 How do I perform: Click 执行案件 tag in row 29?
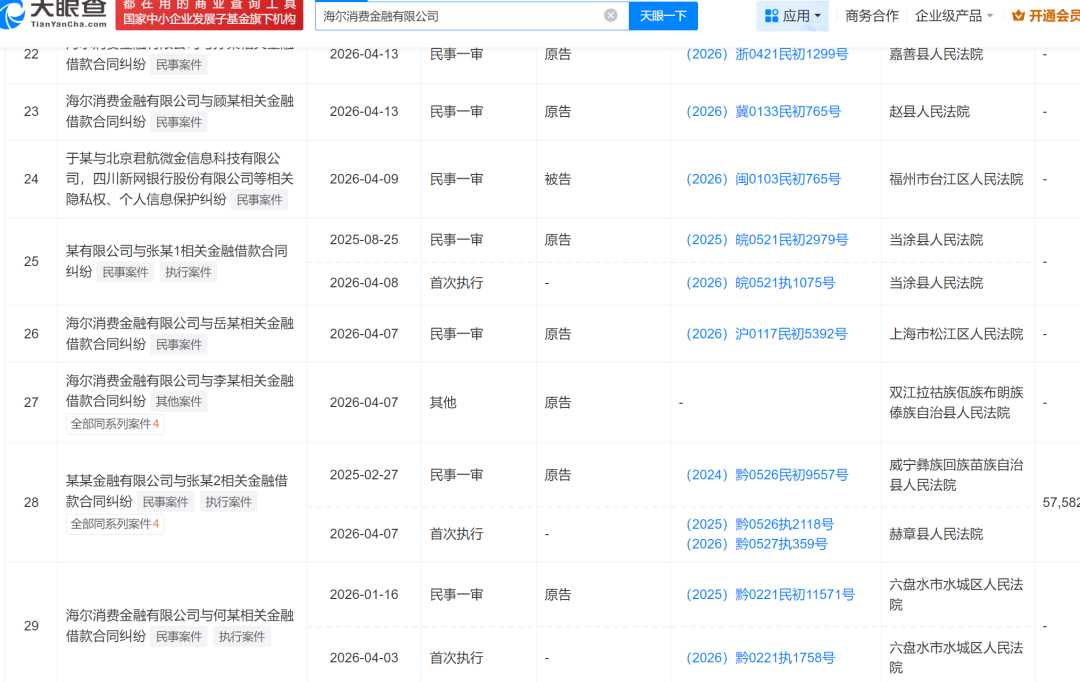pyautogui.click(x=242, y=637)
